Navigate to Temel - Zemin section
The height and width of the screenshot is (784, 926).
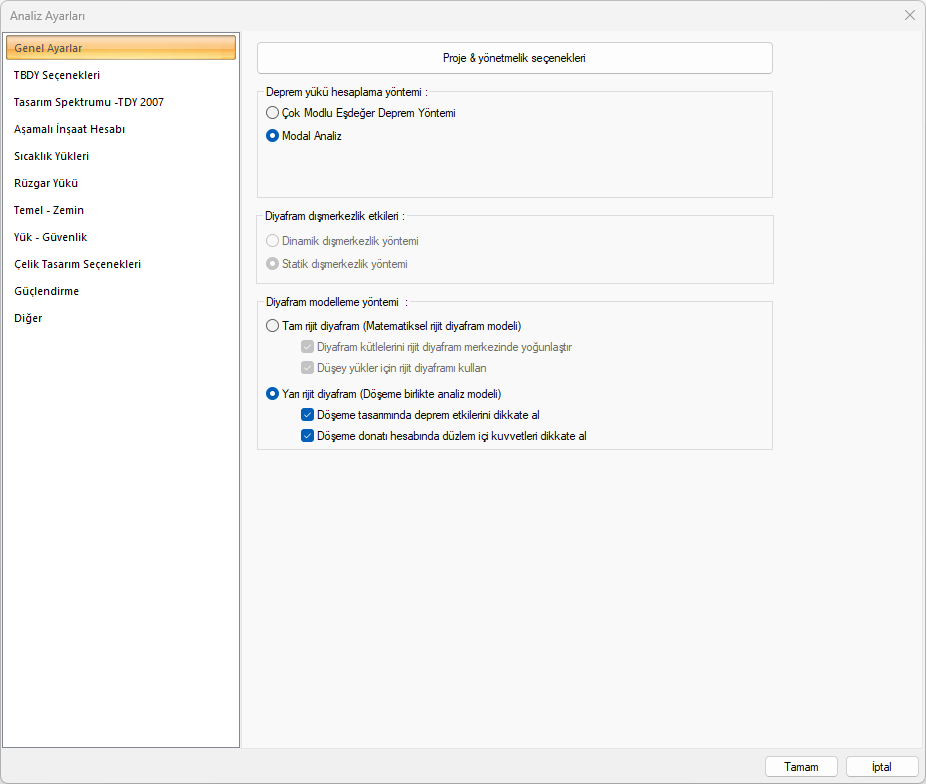49,210
